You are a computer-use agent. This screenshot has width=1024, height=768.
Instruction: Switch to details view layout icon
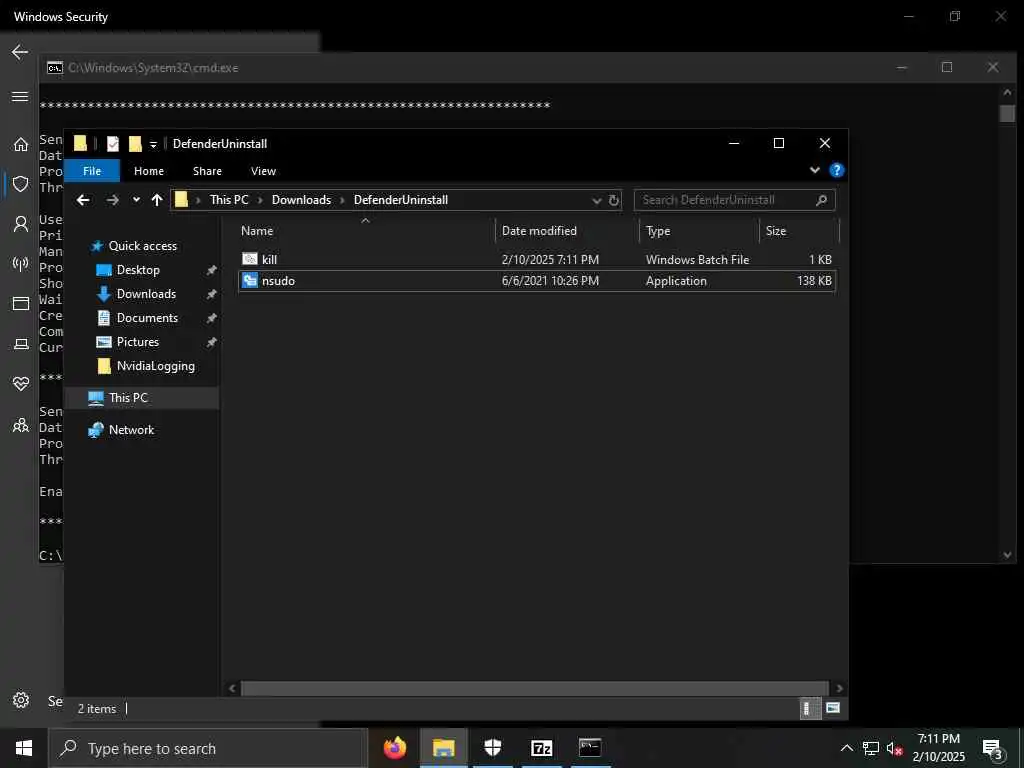click(810, 709)
